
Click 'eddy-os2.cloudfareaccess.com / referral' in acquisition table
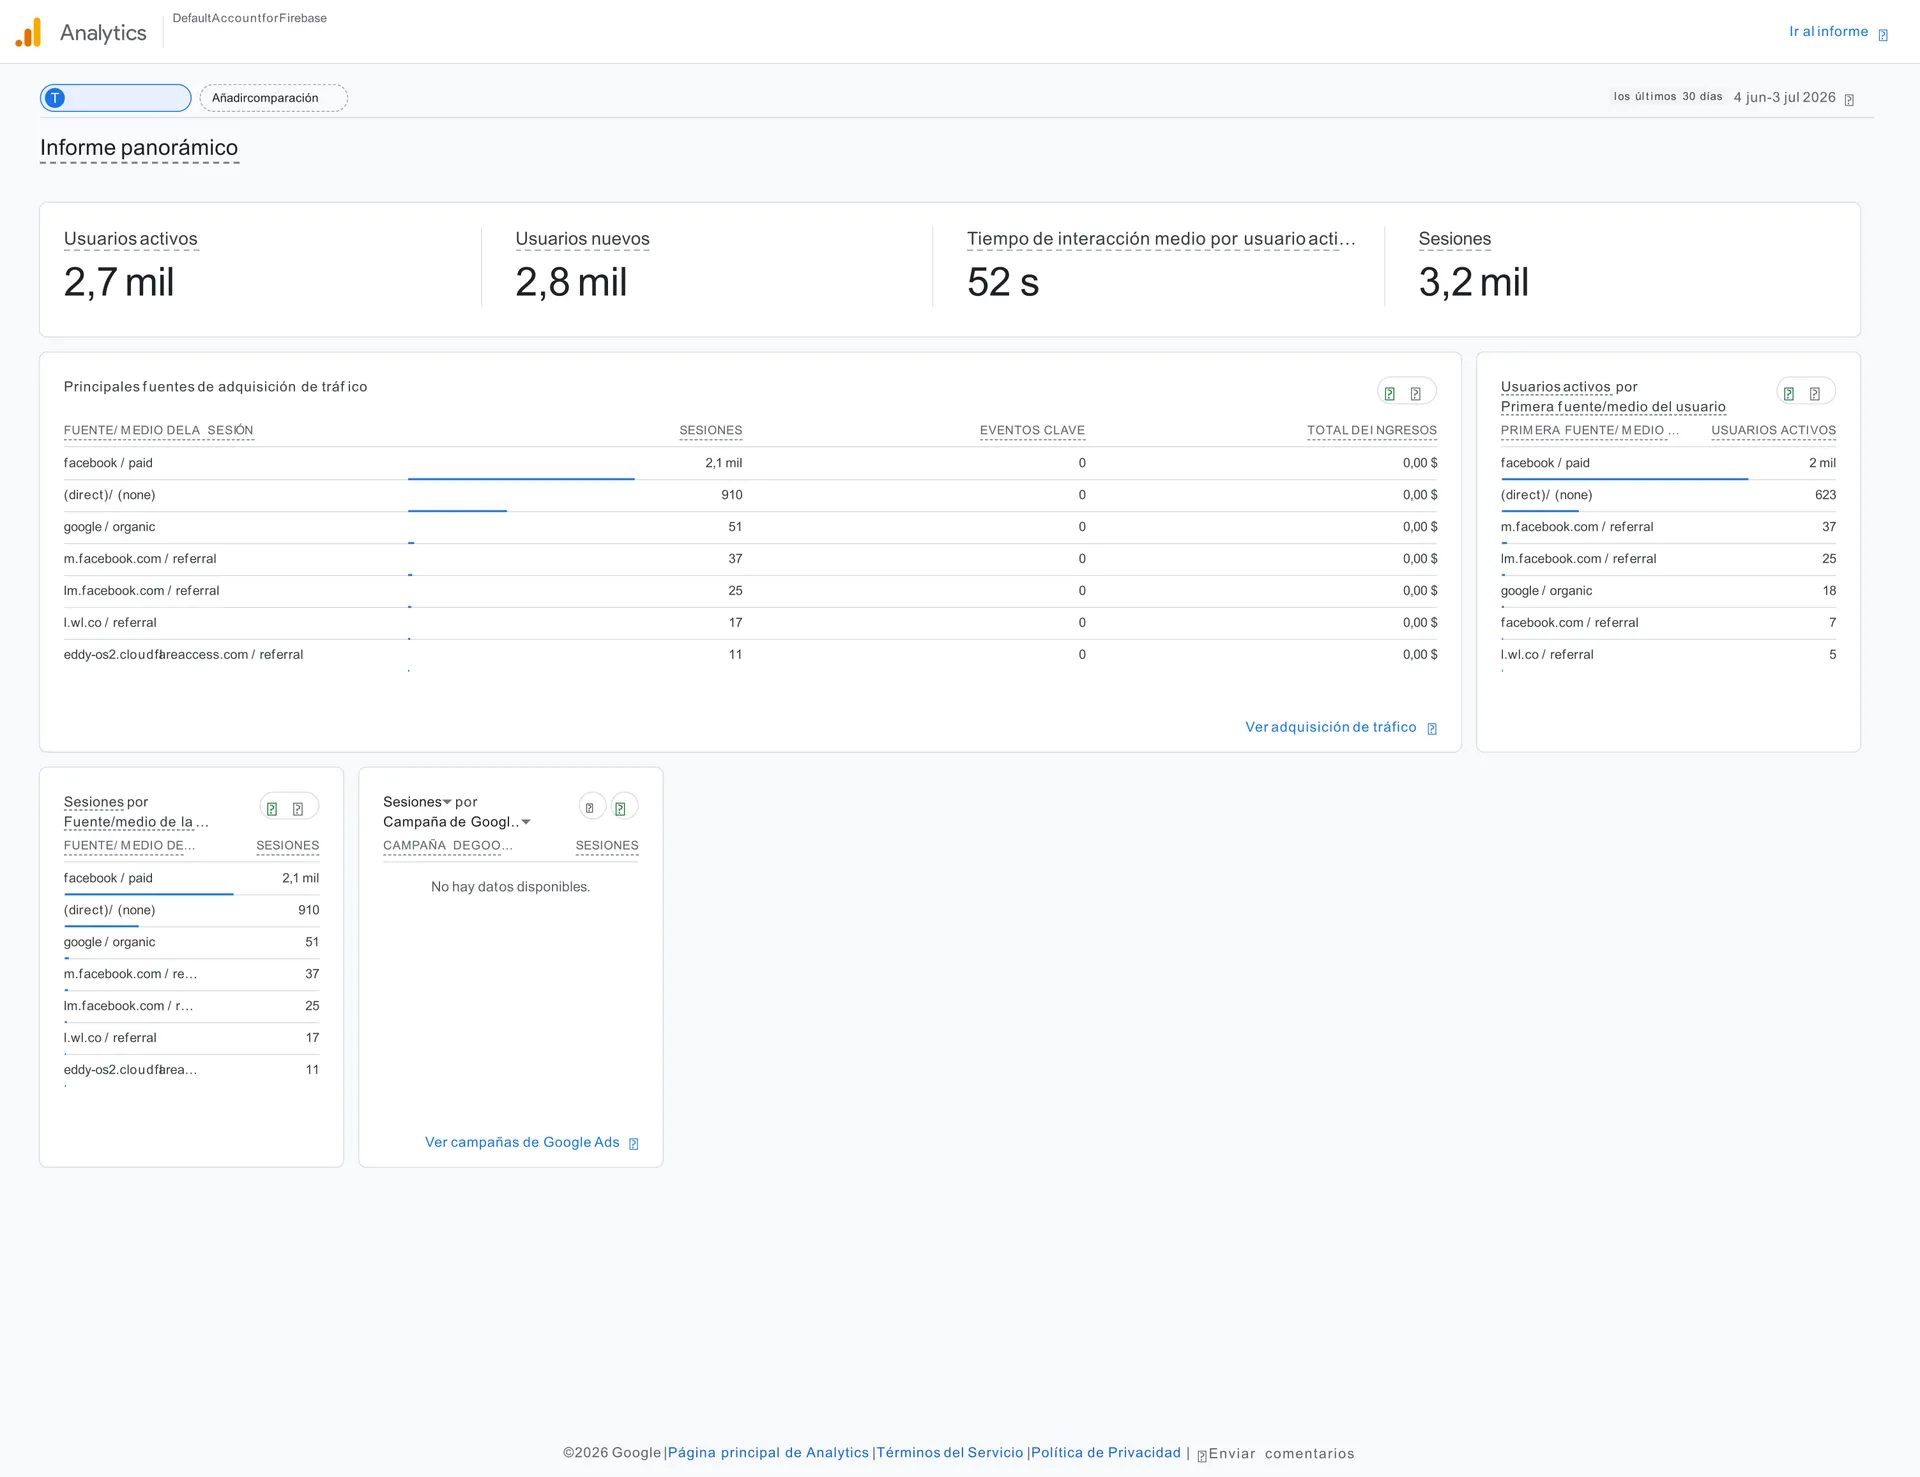(x=183, y=655)
